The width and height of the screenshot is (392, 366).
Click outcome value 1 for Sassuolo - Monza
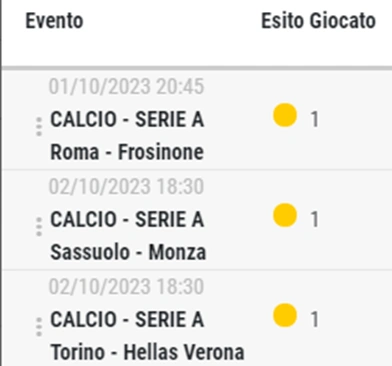314,219
